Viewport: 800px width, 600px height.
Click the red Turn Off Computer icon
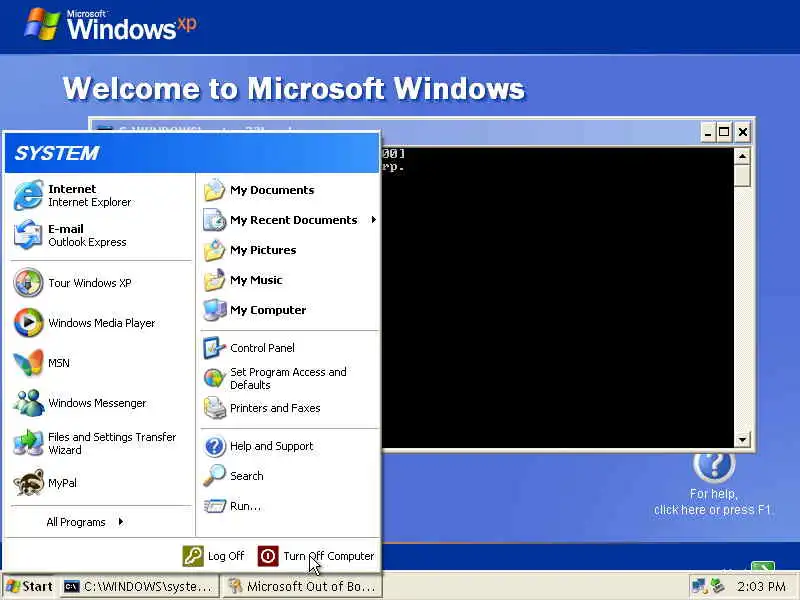pos(268,556)
